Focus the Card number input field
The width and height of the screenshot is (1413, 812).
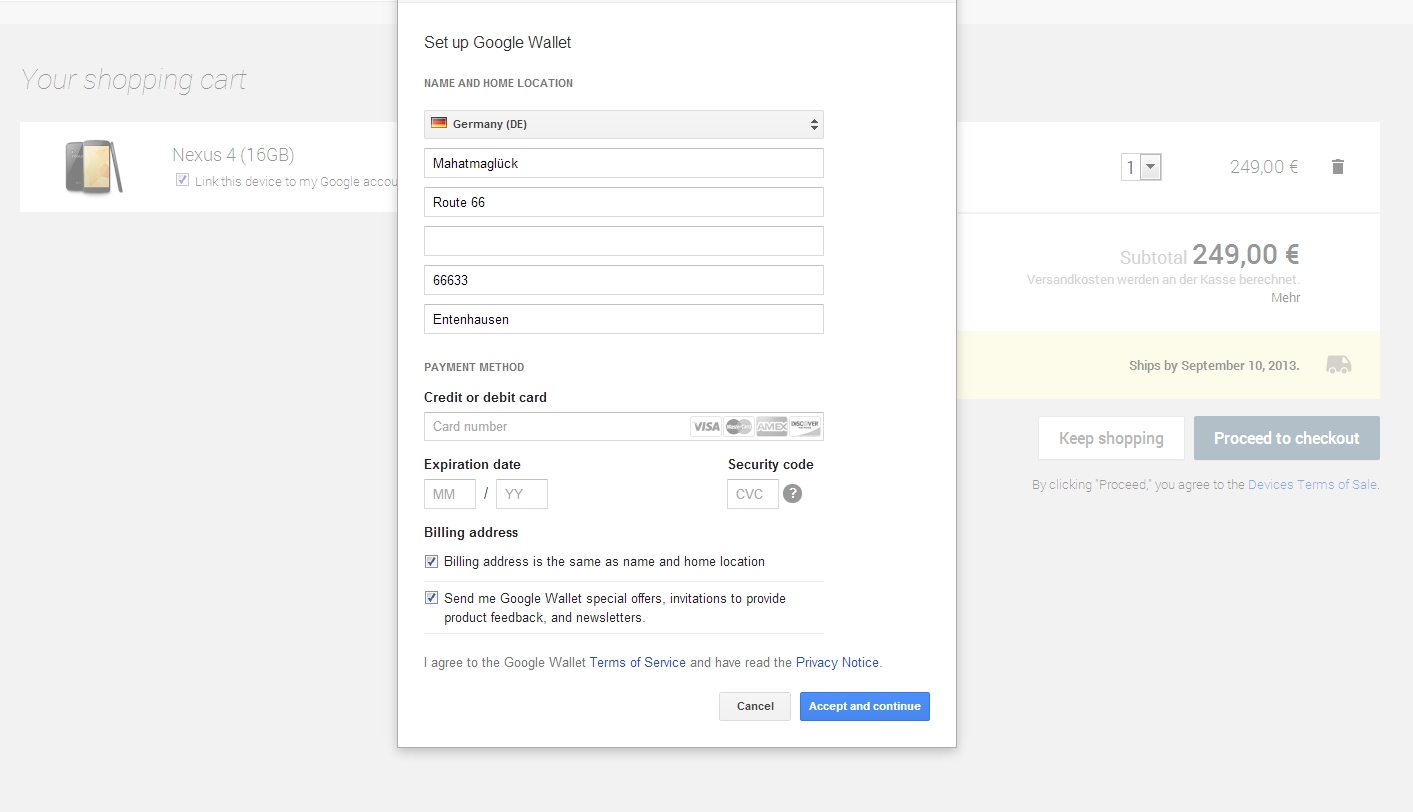[x=556, y=427]
